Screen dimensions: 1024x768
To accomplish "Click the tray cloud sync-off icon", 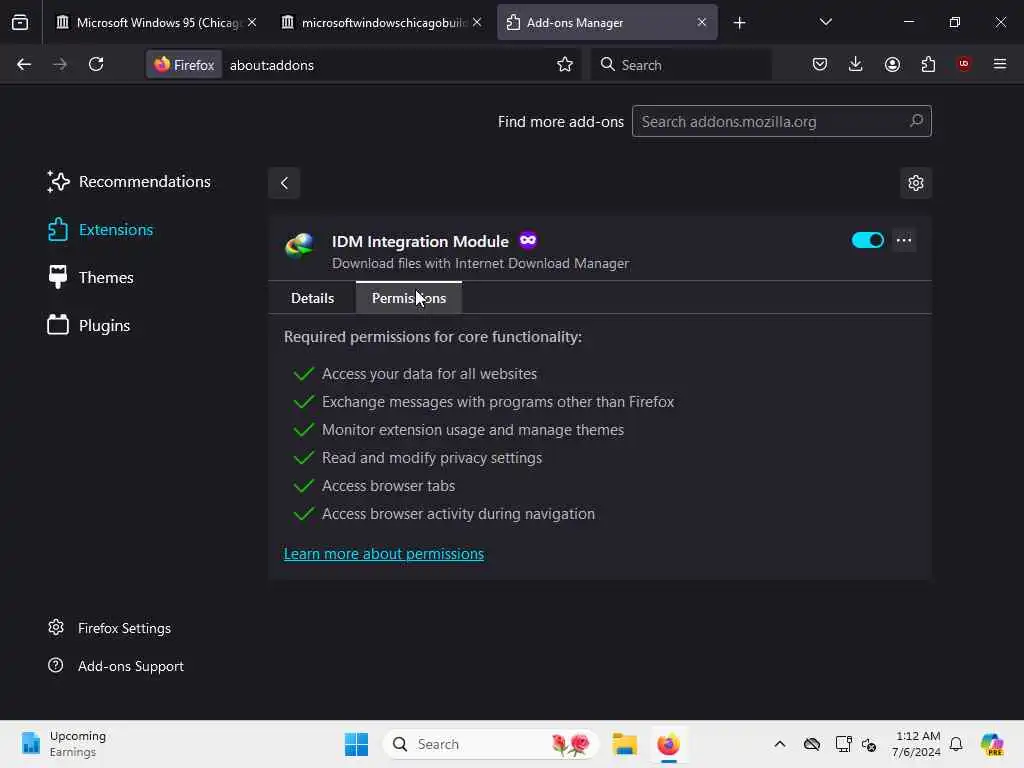I will tap(812, 744).
